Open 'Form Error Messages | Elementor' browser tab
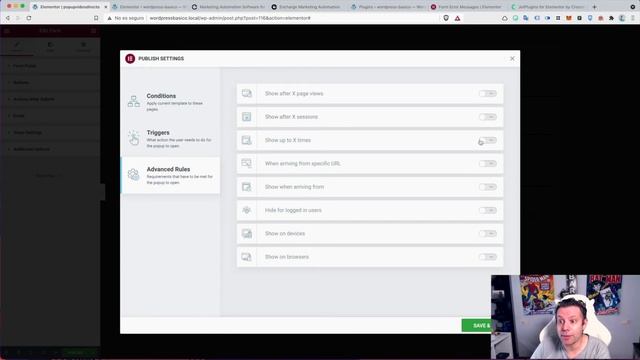 (x=468, y=7)
